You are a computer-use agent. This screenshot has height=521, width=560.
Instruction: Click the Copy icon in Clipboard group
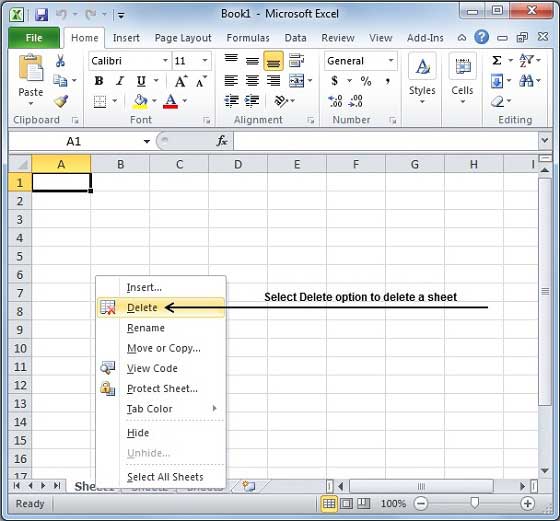coord(60,81)
